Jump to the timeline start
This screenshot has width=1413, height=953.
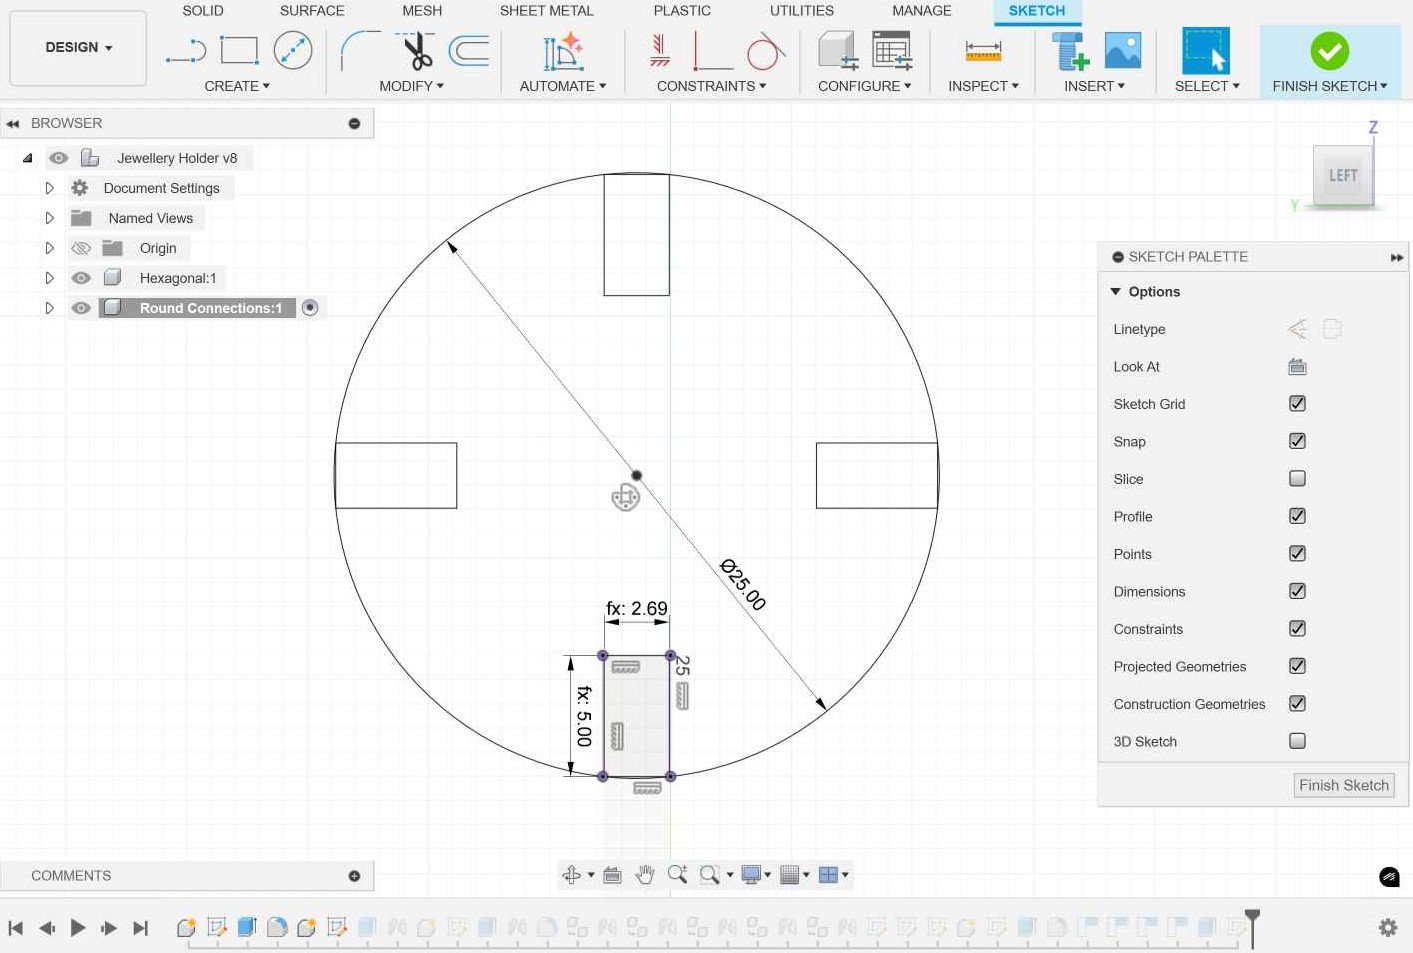16,928
